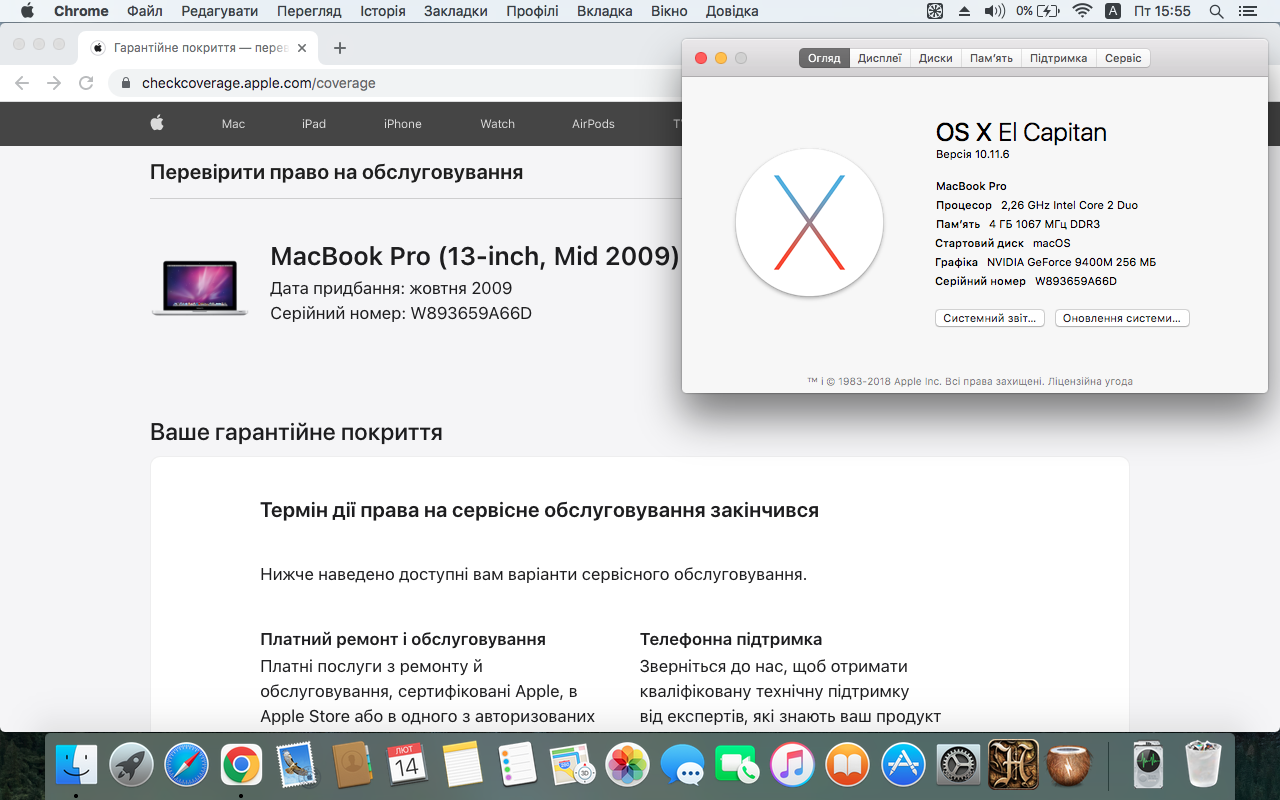The width and height of the screenshot is (1280, 800).
Task: Open Safari from the Dock
Action: [x=186, y=766]
